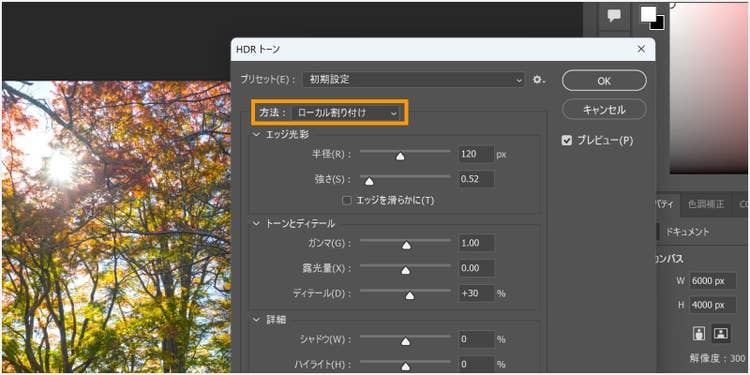Click the ハイライト(H) value field
Viewport: 750px width, 375px height.
[x=476, y=364]
